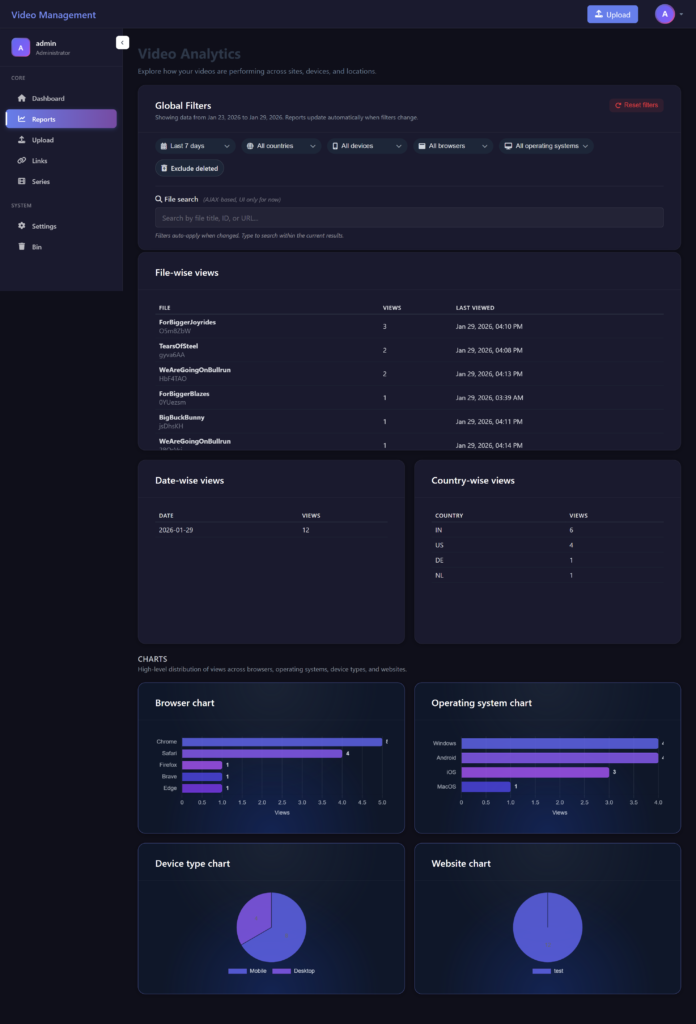Click the admin avatar in sidebar
The image size is (696, 1024).
pyautogui.click(x=20, y=47)
